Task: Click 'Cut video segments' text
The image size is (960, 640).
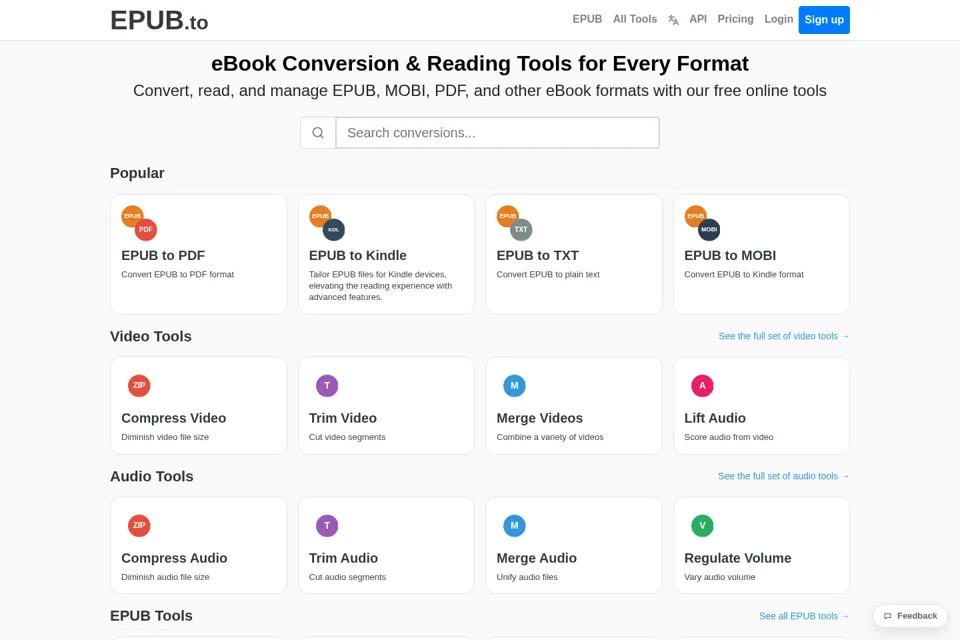Action: [347, 437]
